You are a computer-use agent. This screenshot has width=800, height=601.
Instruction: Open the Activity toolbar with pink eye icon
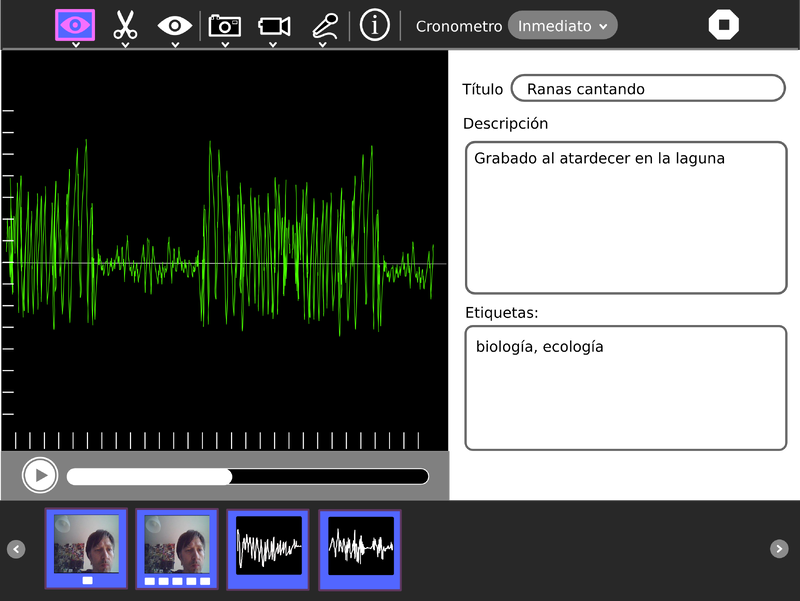pyautogui.click(x=75, y=25)
